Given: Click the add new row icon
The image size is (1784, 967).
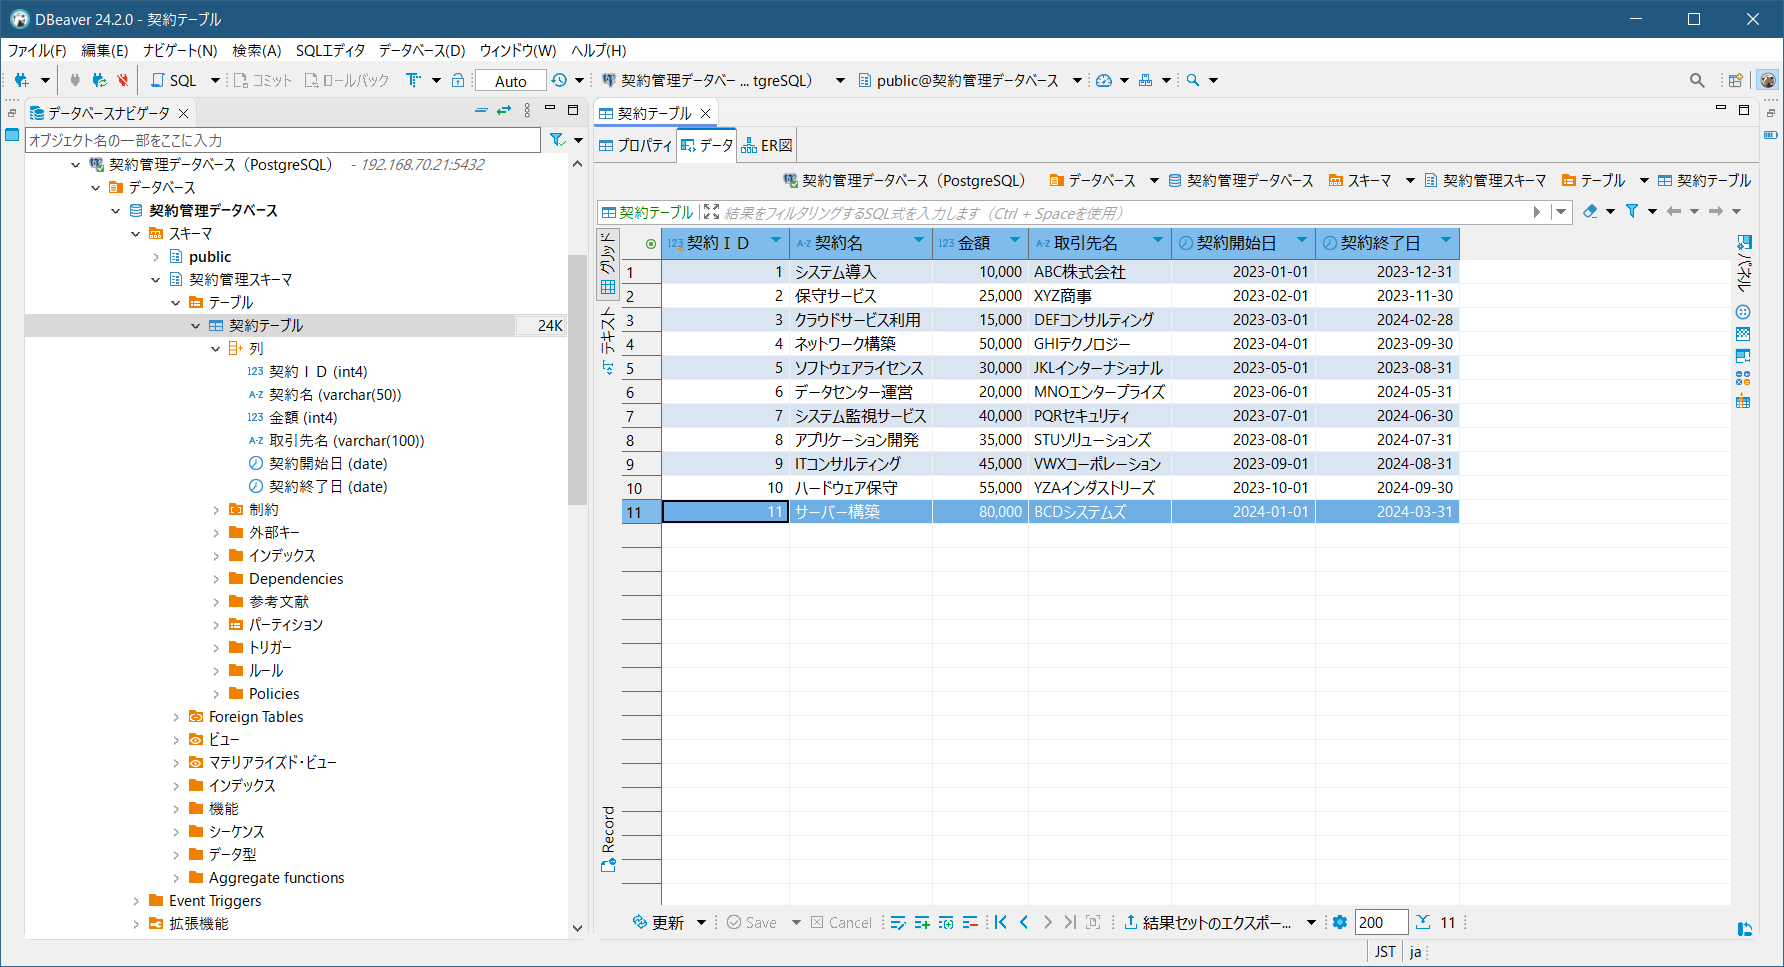Looking at the screenshot, I should pos(922,922).
